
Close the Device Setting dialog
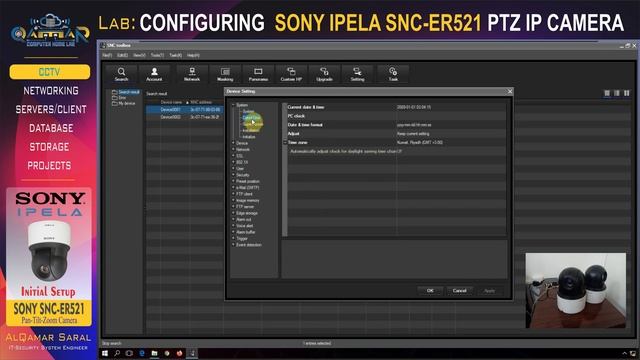click(x=509, y=91)
